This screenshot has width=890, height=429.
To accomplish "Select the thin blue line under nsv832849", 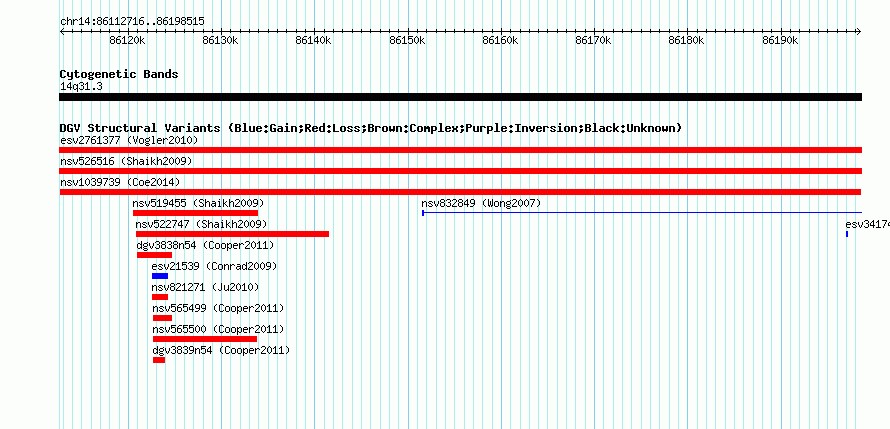I will (x=642, y=213).
